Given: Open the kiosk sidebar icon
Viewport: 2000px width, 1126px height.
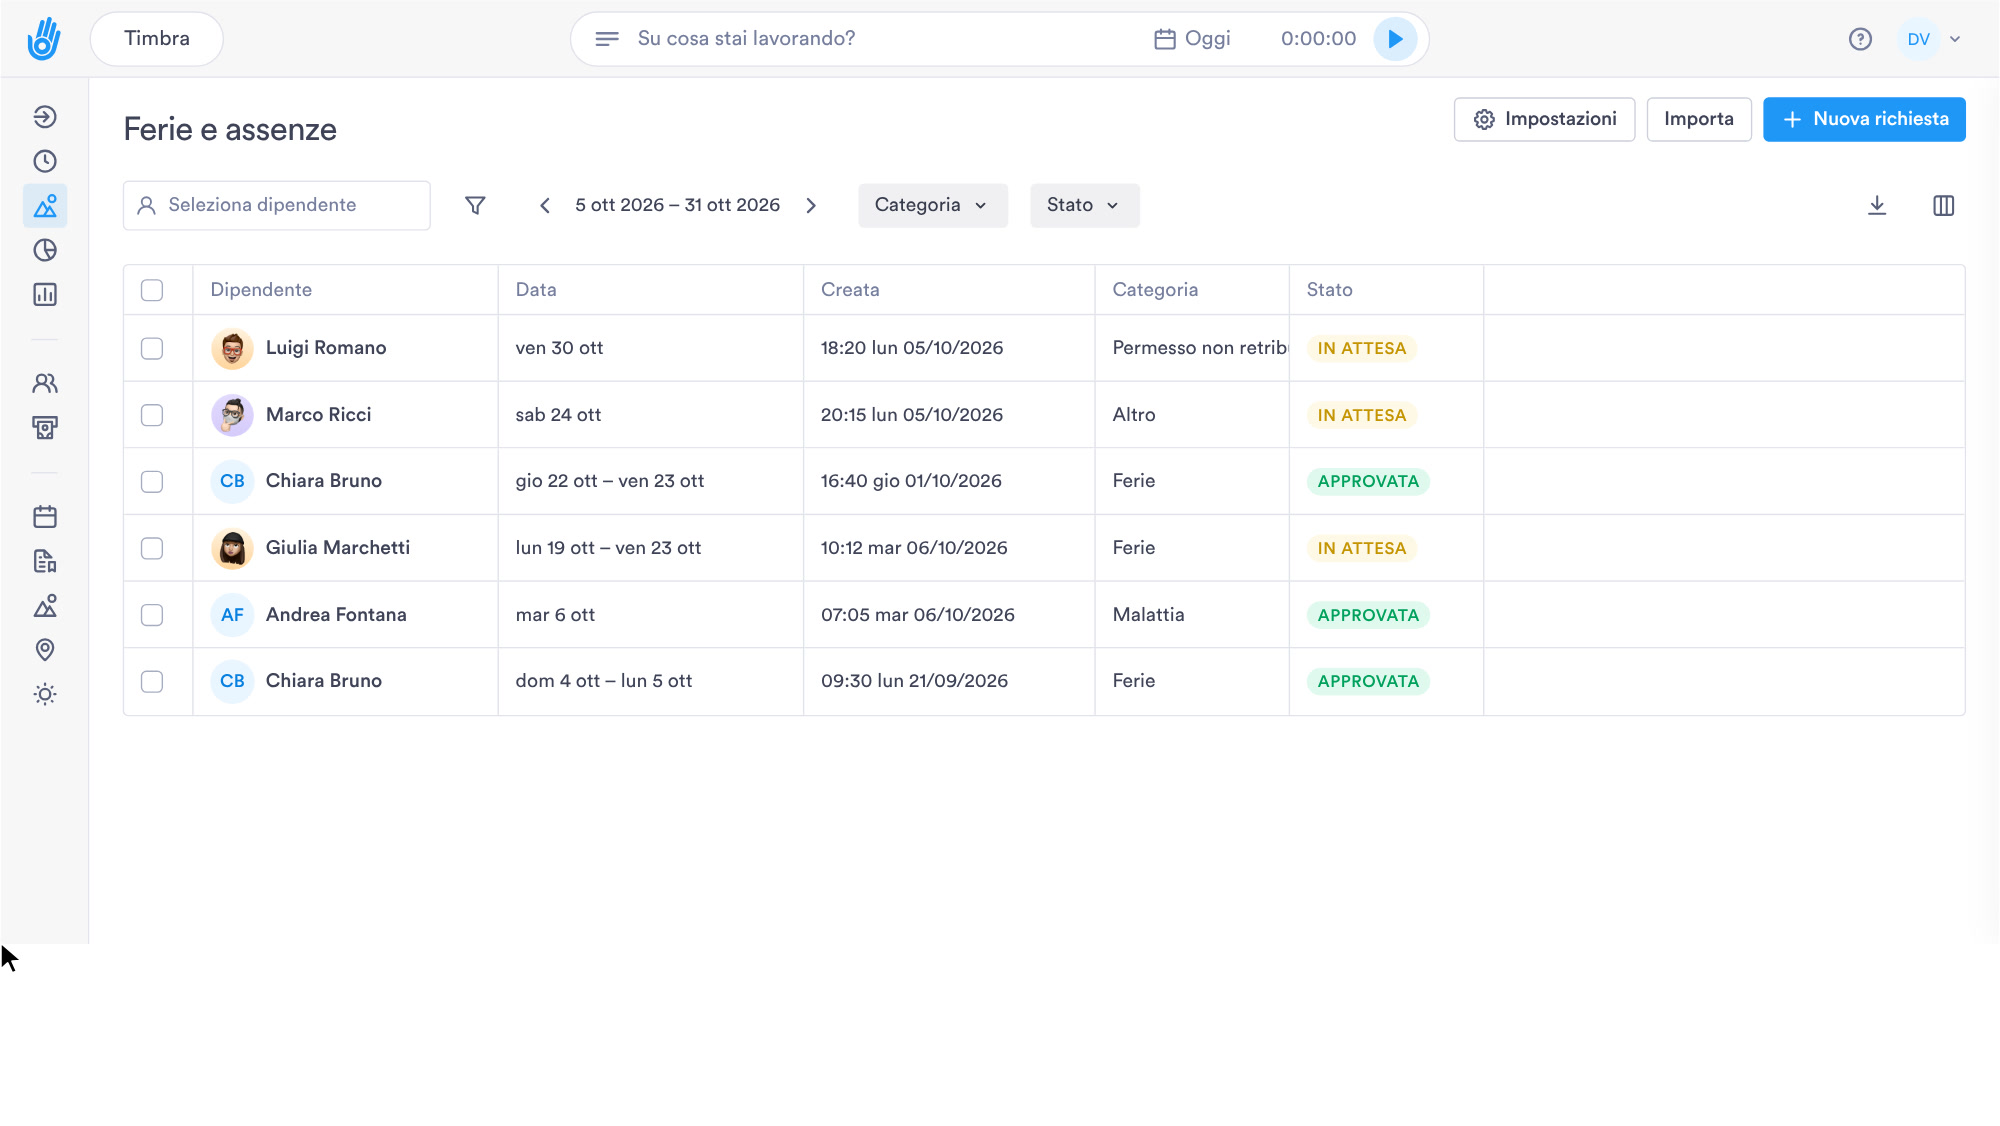Looking at the screenshot, I should click(x=45, y=428).
